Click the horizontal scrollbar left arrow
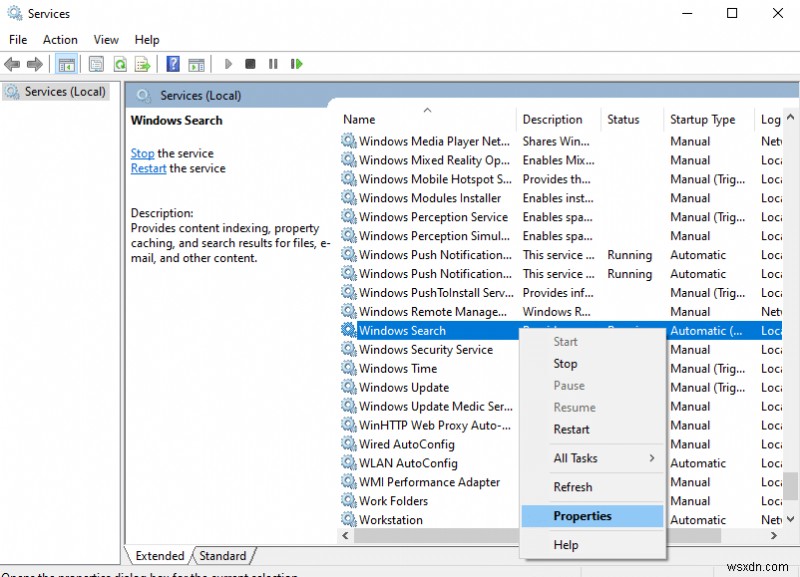The image size is (800, 577). [344, 537]
